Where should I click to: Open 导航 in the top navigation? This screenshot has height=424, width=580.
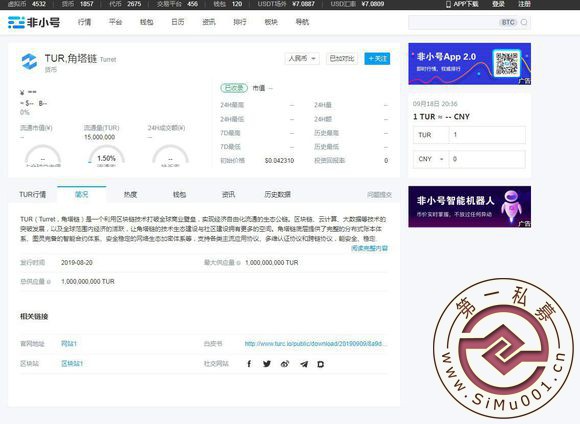302,22
